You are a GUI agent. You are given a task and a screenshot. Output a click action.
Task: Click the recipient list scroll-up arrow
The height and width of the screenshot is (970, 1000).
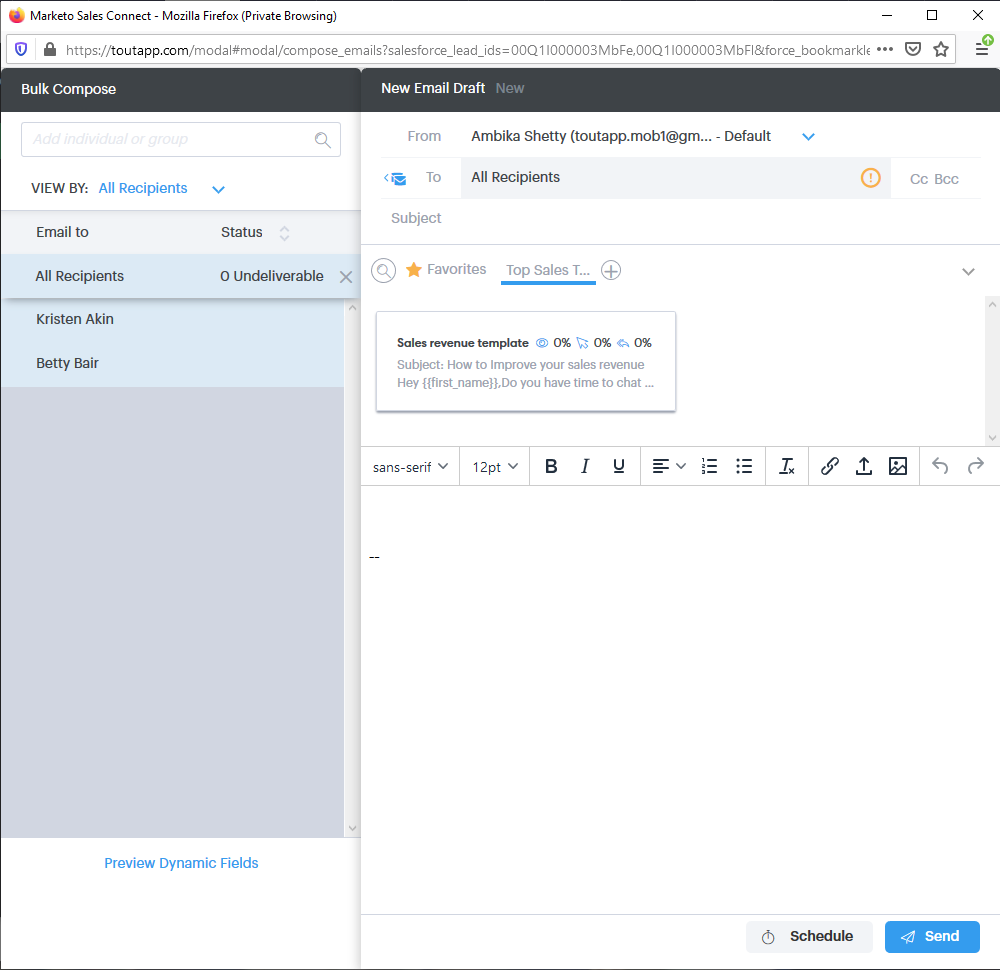pyautogui.click(x=352, y=307)
